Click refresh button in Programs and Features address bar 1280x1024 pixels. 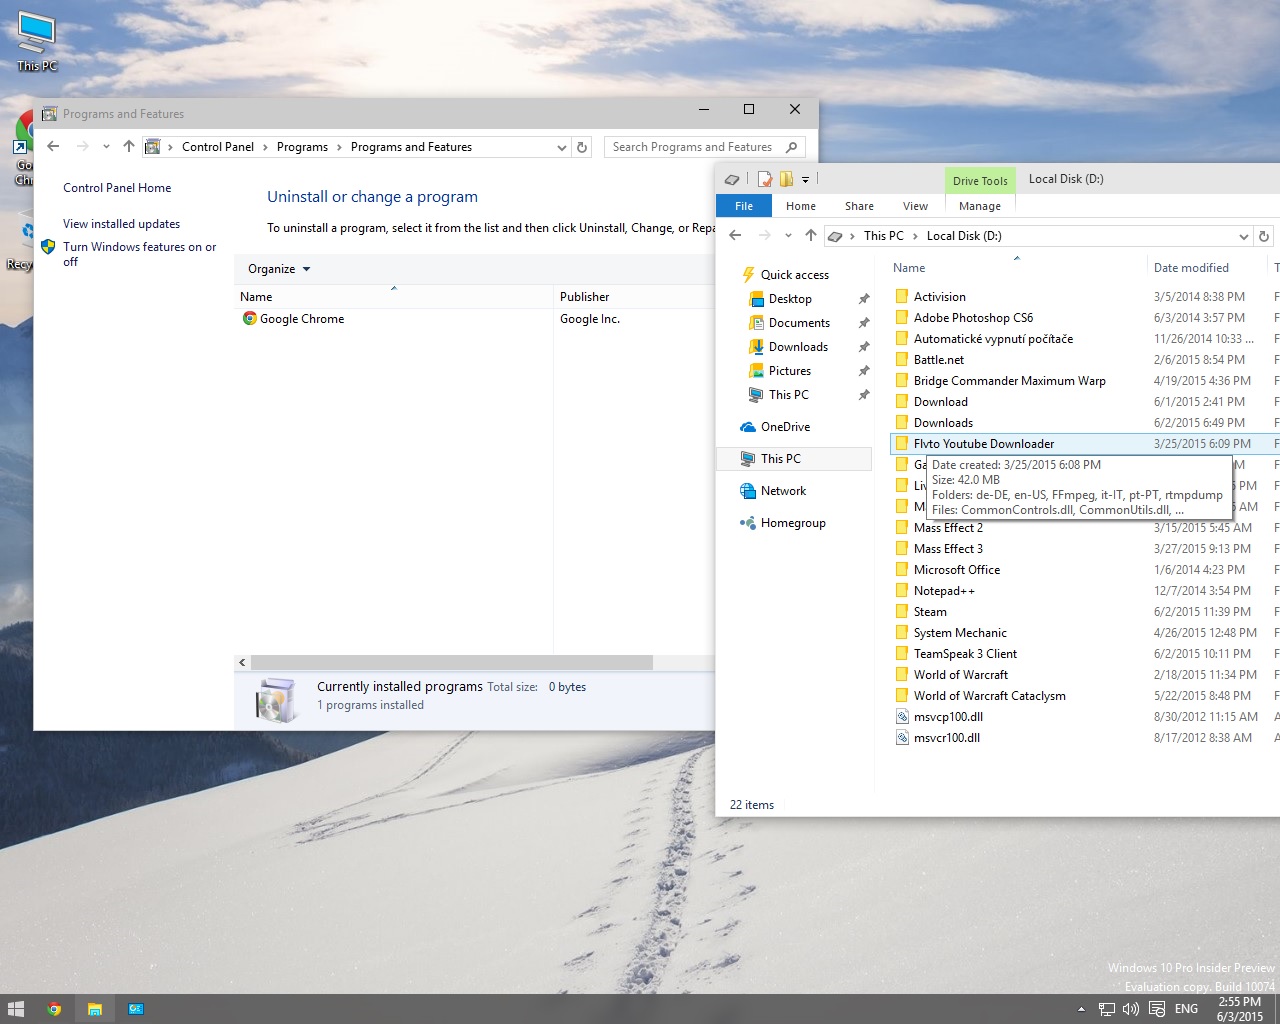click(x=582, y=147)
